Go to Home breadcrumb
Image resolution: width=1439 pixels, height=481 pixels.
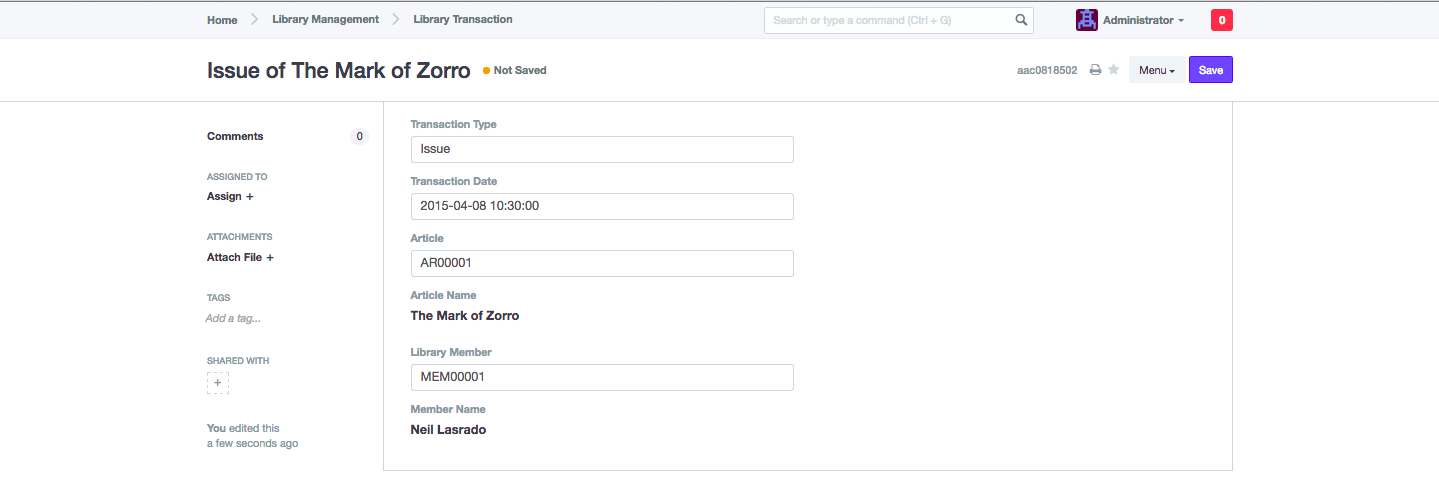click(x=222, y=19)
